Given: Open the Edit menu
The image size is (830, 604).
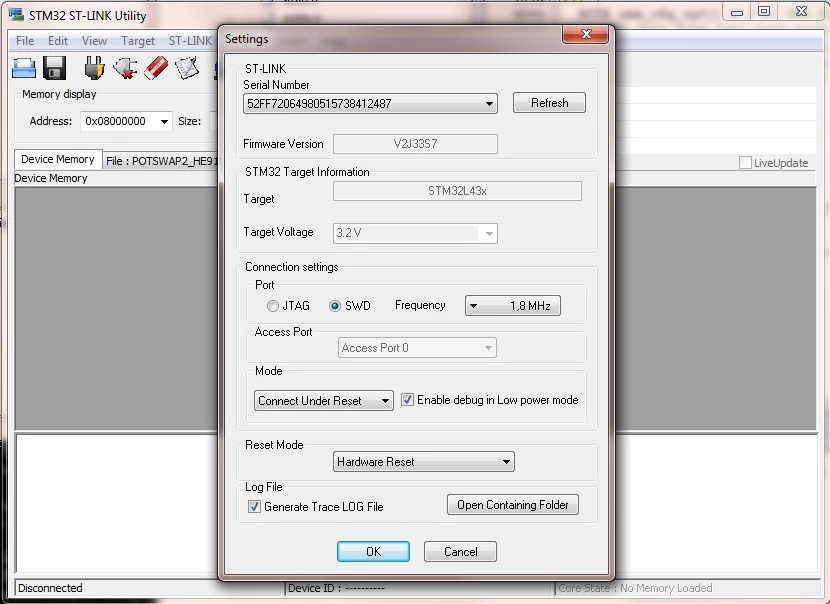Looking at the screenshot, I should point(58,41).
